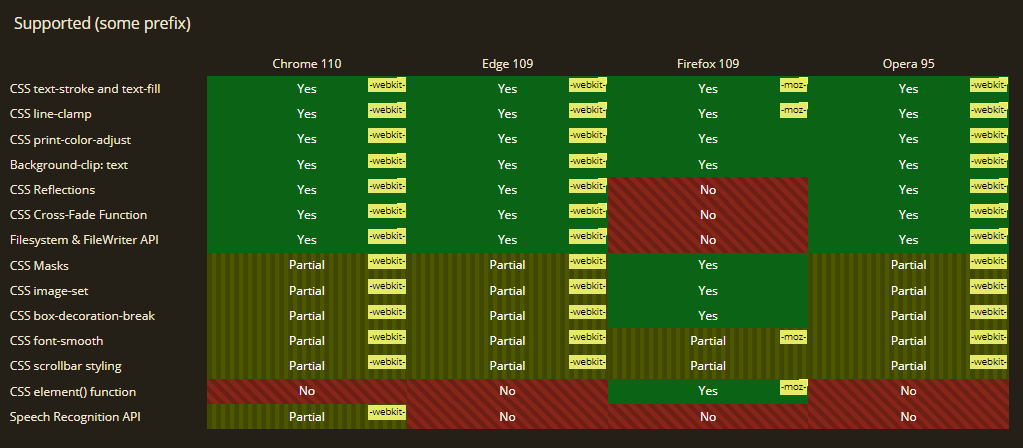The width and height of the screenshot is (1023, 448).
Task: Click the Opera 95 column header
Action: [x=908, y=64]
